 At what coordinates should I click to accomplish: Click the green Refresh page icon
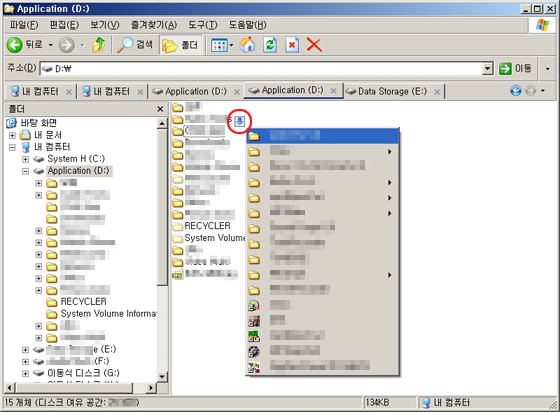pyautogui.click(x=270, y=45)
